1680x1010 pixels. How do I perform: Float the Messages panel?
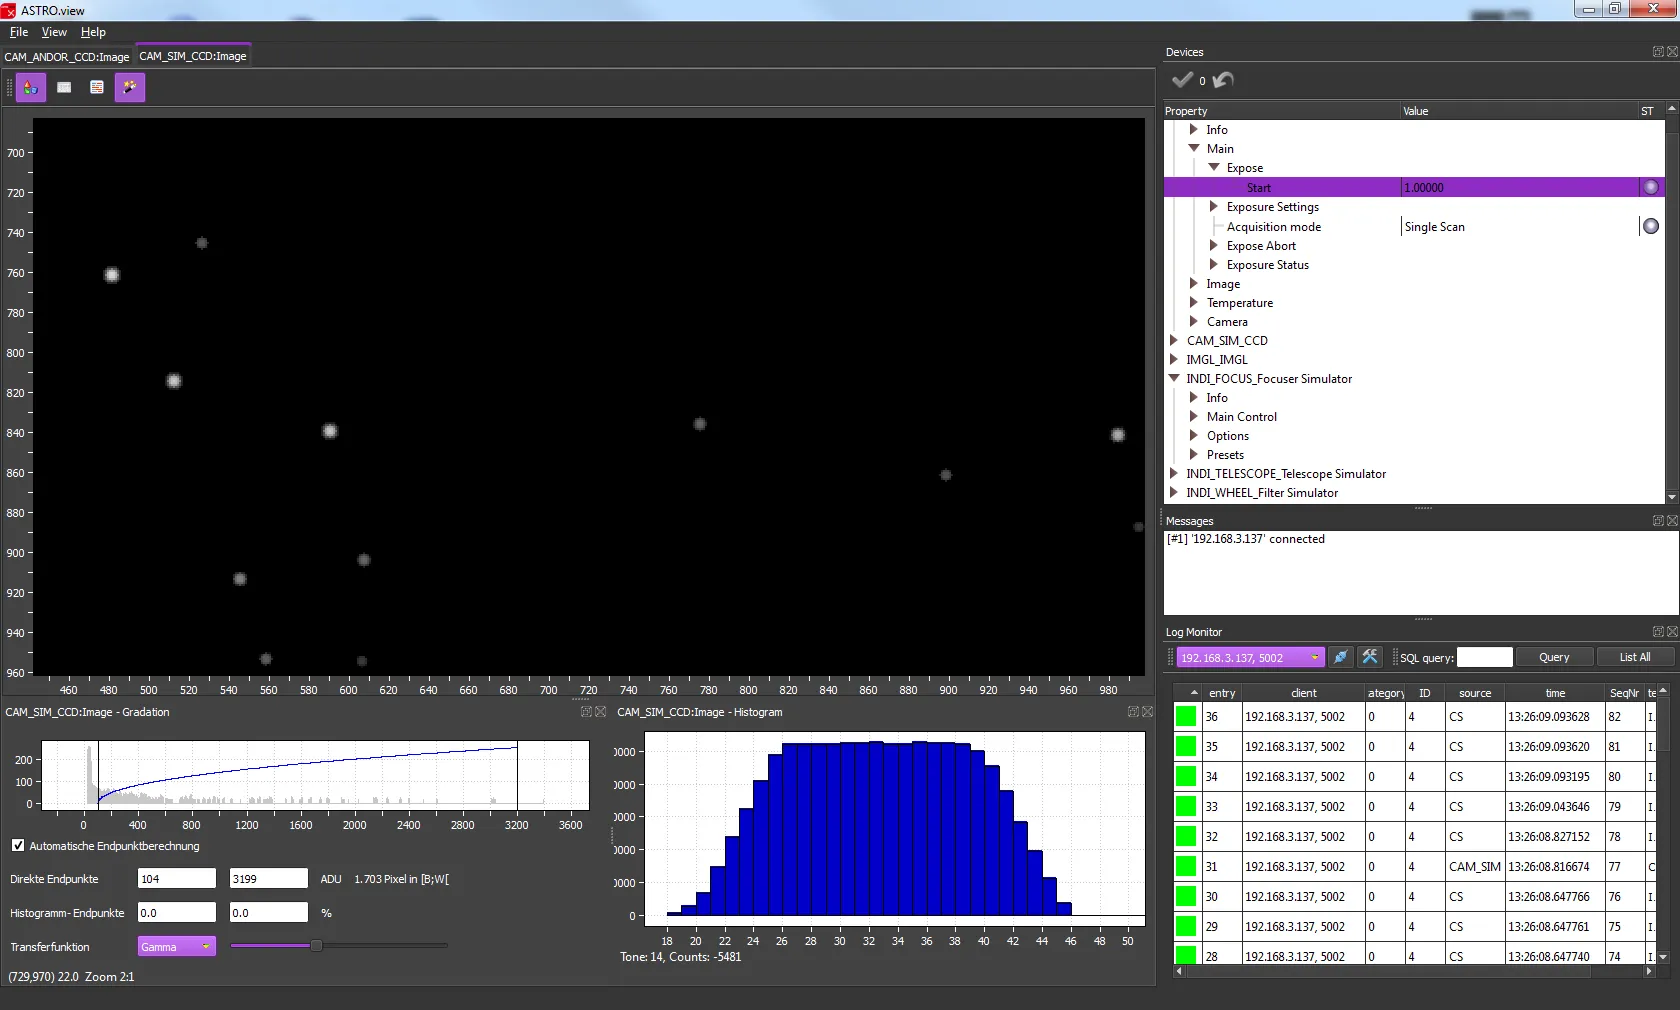(x=1658, y=521)
